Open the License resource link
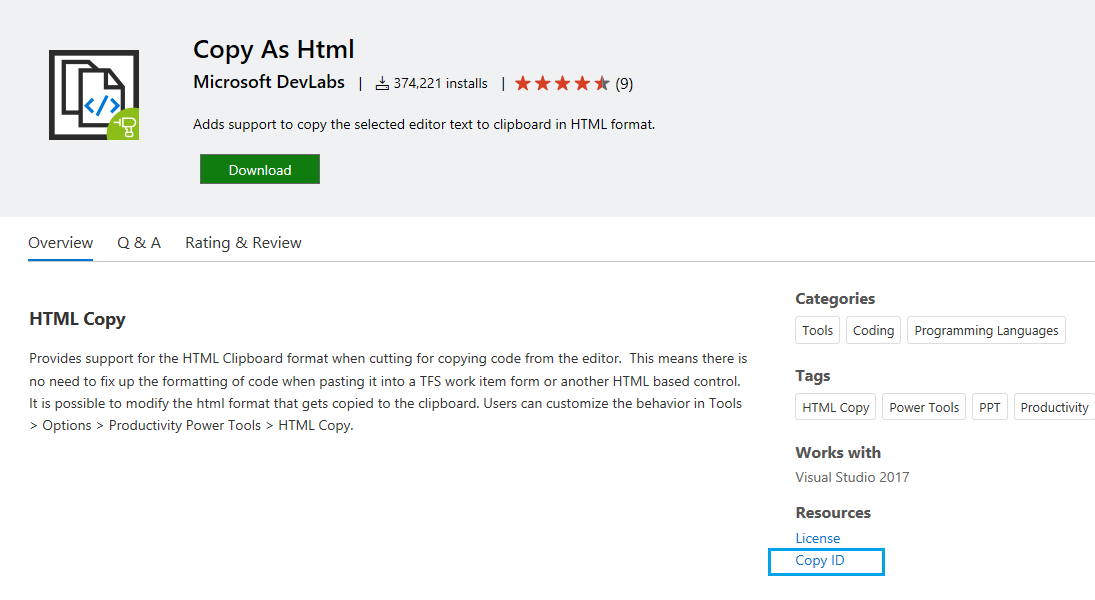The height and width of the screenshot is (600, 1095). (818, 539)
